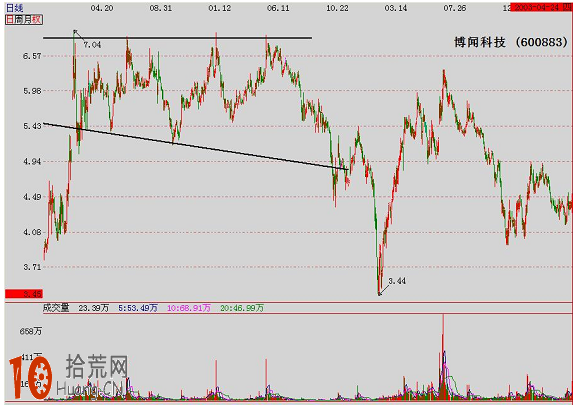Click the 07.26 date label on time axis
The width and height of the screenshot is (575, 406).
click(x=455, y=8)
